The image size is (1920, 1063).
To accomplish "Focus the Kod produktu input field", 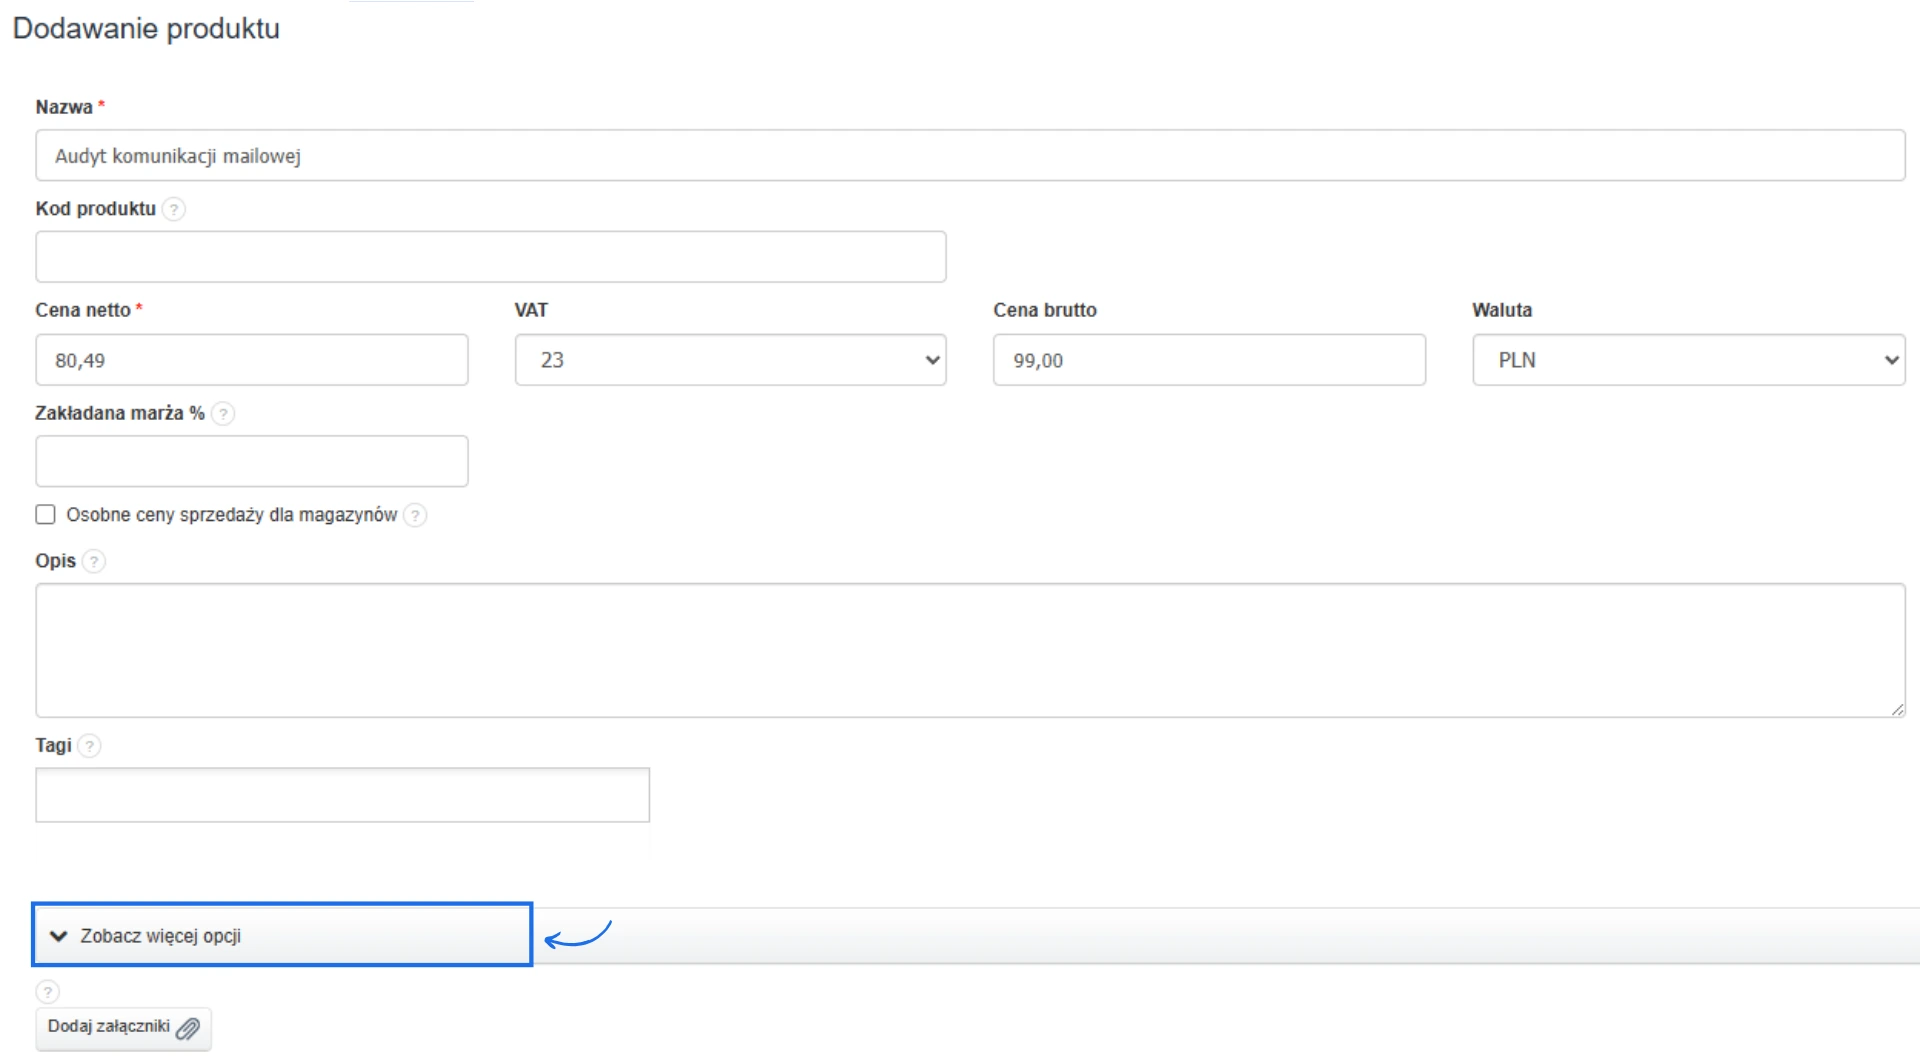I will pos(490,257).
